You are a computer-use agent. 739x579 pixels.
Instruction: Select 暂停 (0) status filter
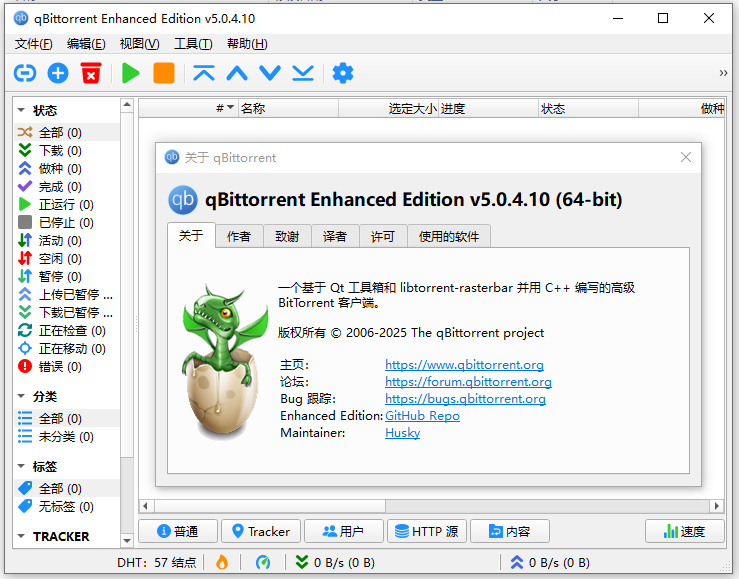tap(67, 276)
